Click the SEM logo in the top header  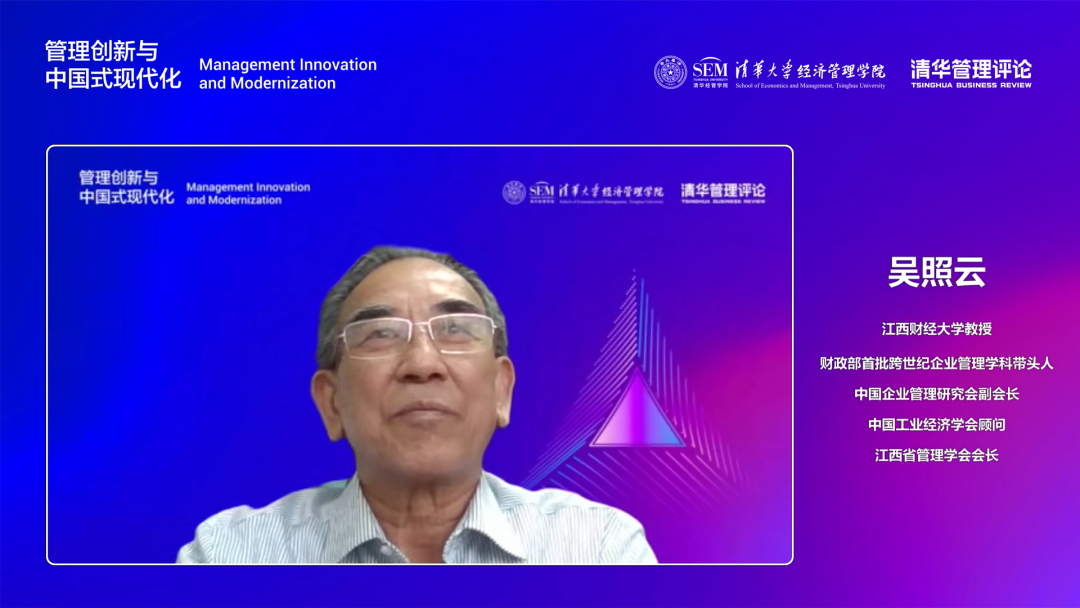[x=710, y=69]
